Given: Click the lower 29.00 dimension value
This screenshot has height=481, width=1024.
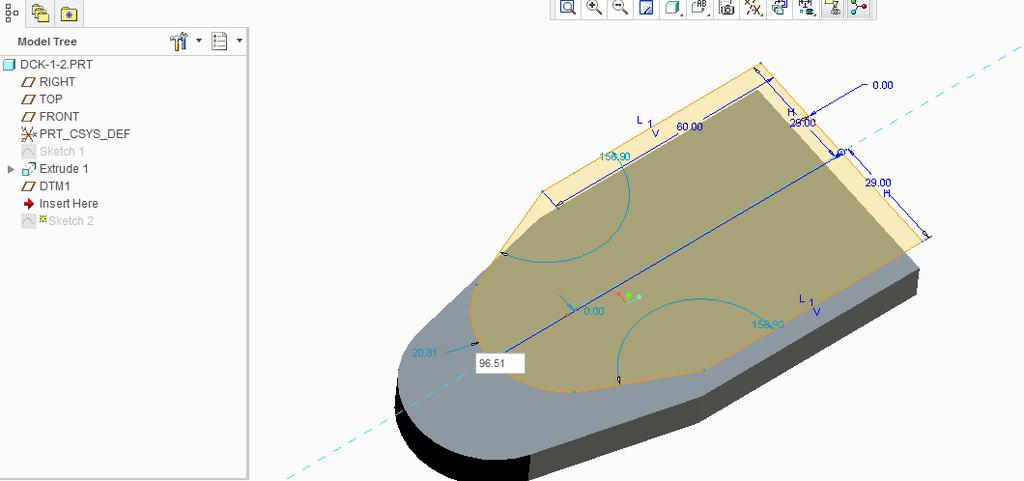Looking at the screenshot, I should pos(878,183).
